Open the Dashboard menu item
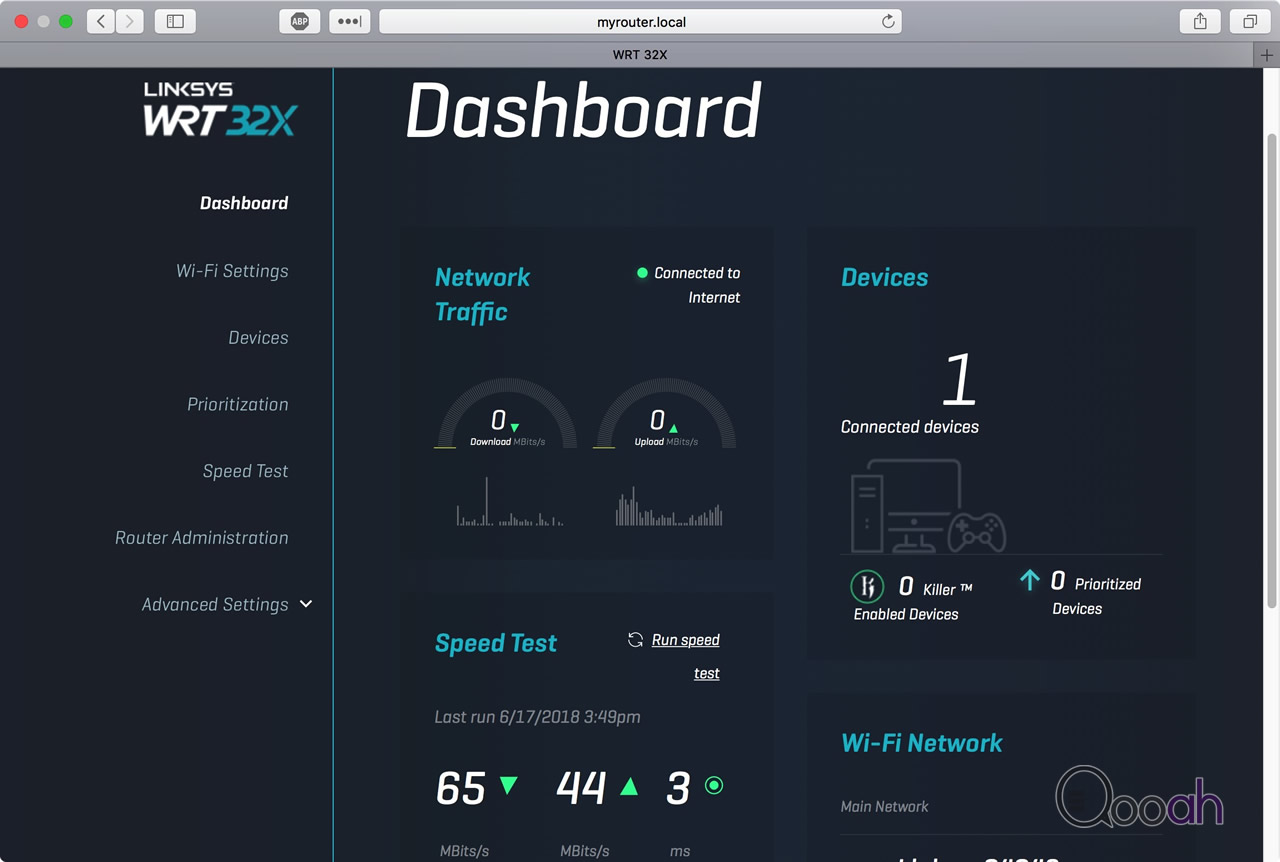This screenshot has width=1280, height=862. tap(244, 203)
